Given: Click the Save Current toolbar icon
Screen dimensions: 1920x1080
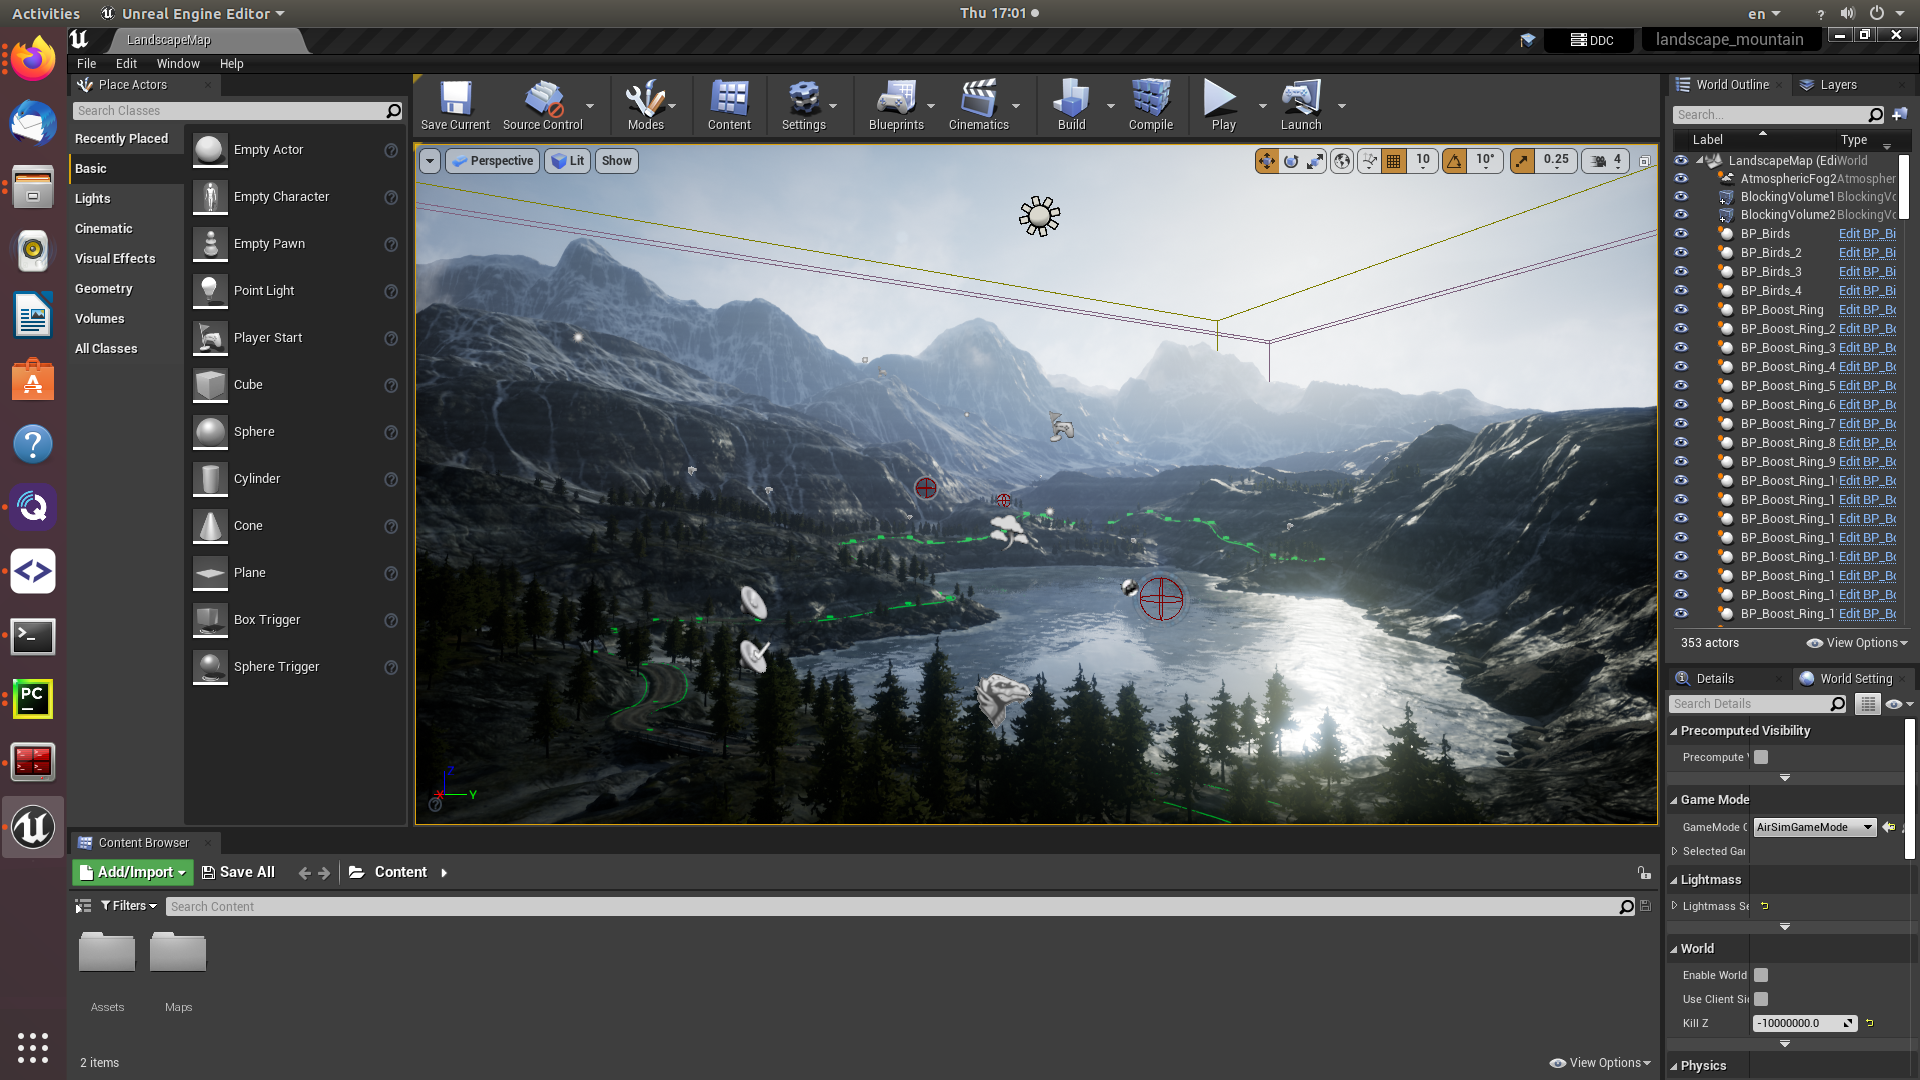Looking at the screenshot, I should tap(455, 105).
